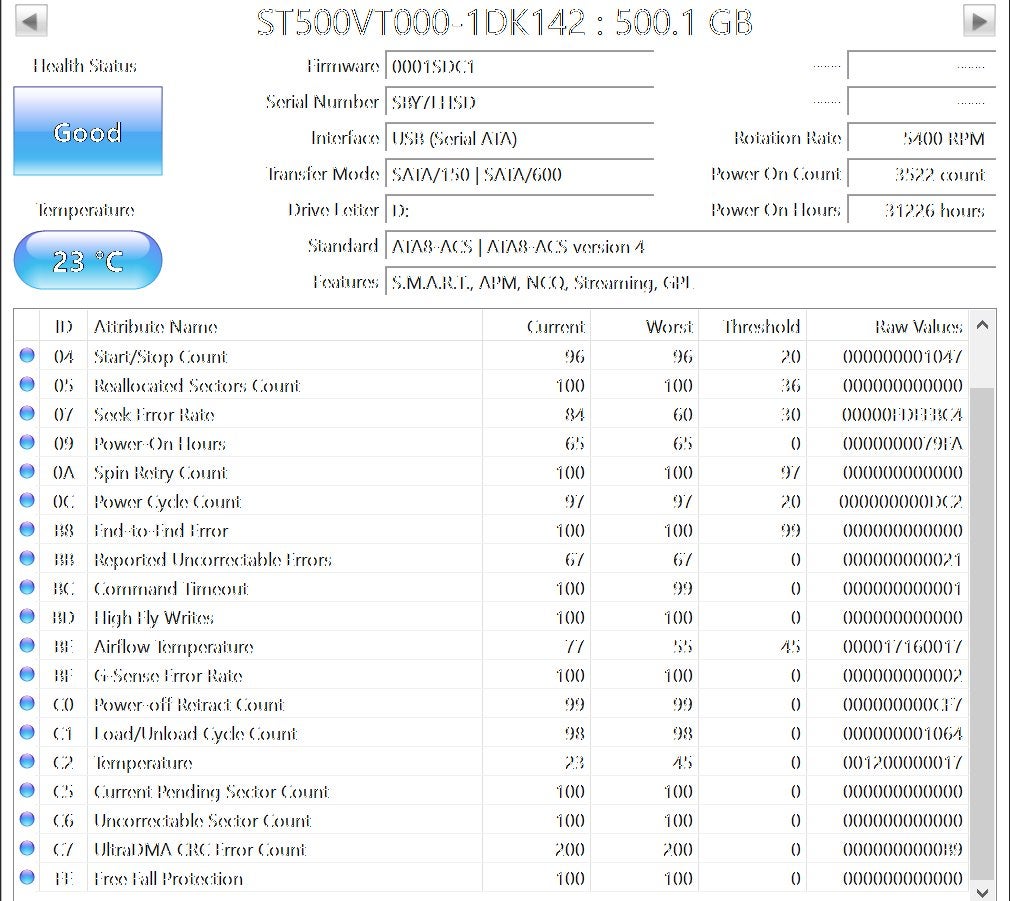The height and width of the screenshot is (901, 1010).
Task: Select the Load/Unload Cycle Count name
Action: (x=195, y=734)
